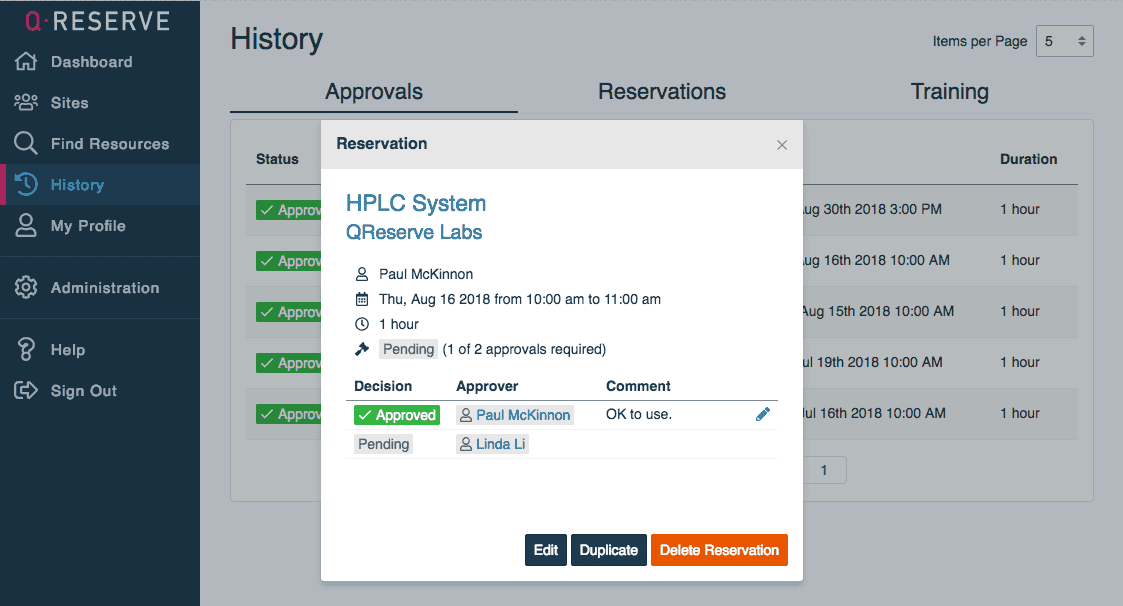The image size is (1123, 606).
Task: Edit comment using the pencil icon
Action: click(763, 414)
